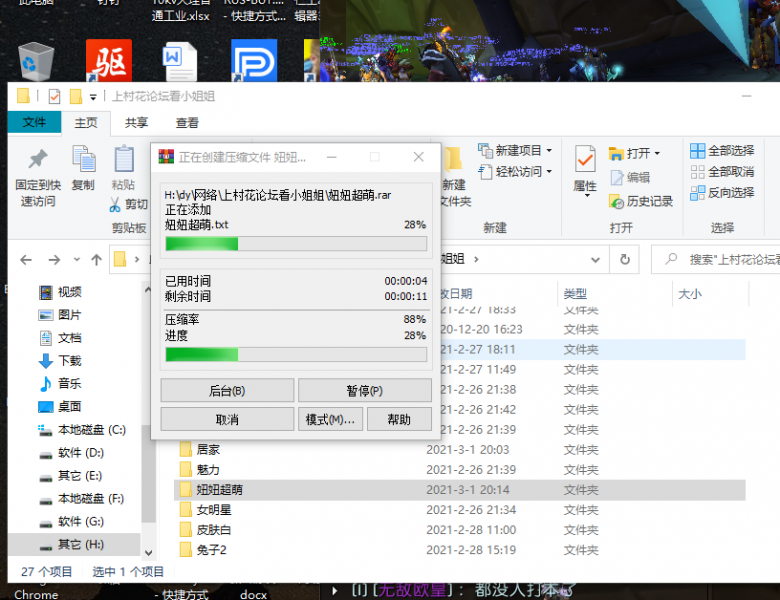Switch to the Share (共享) ribbon tab
The height and width of the screenshot is (600, 780).
pos(136,122)
